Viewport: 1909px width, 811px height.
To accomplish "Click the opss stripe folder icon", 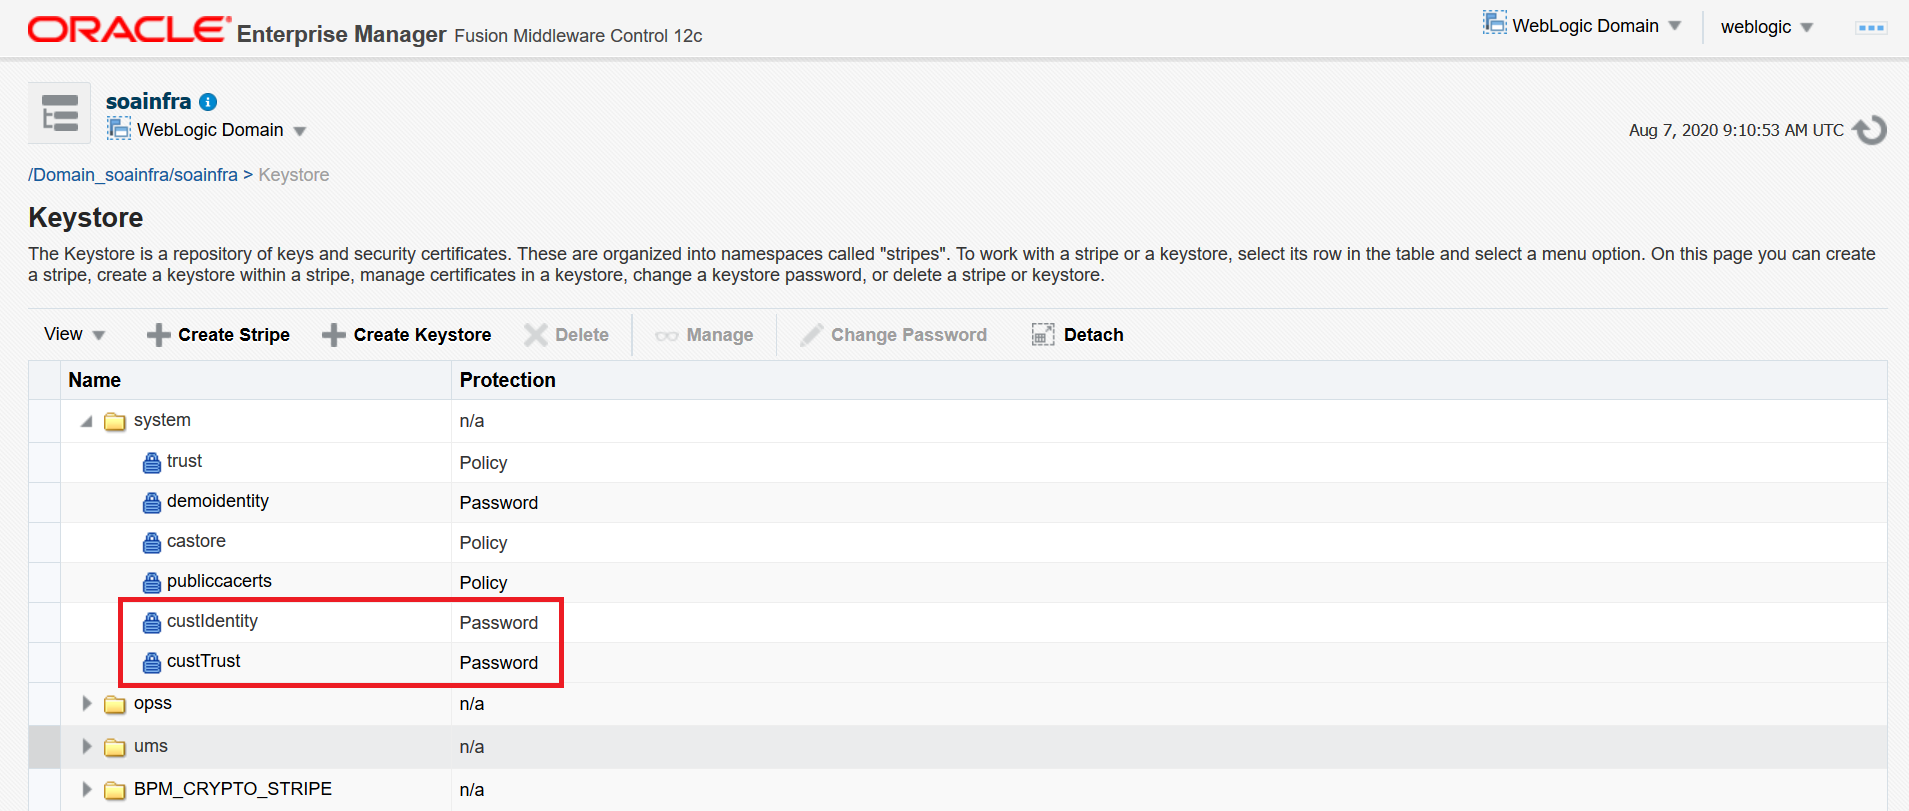I will pos(115,705).
